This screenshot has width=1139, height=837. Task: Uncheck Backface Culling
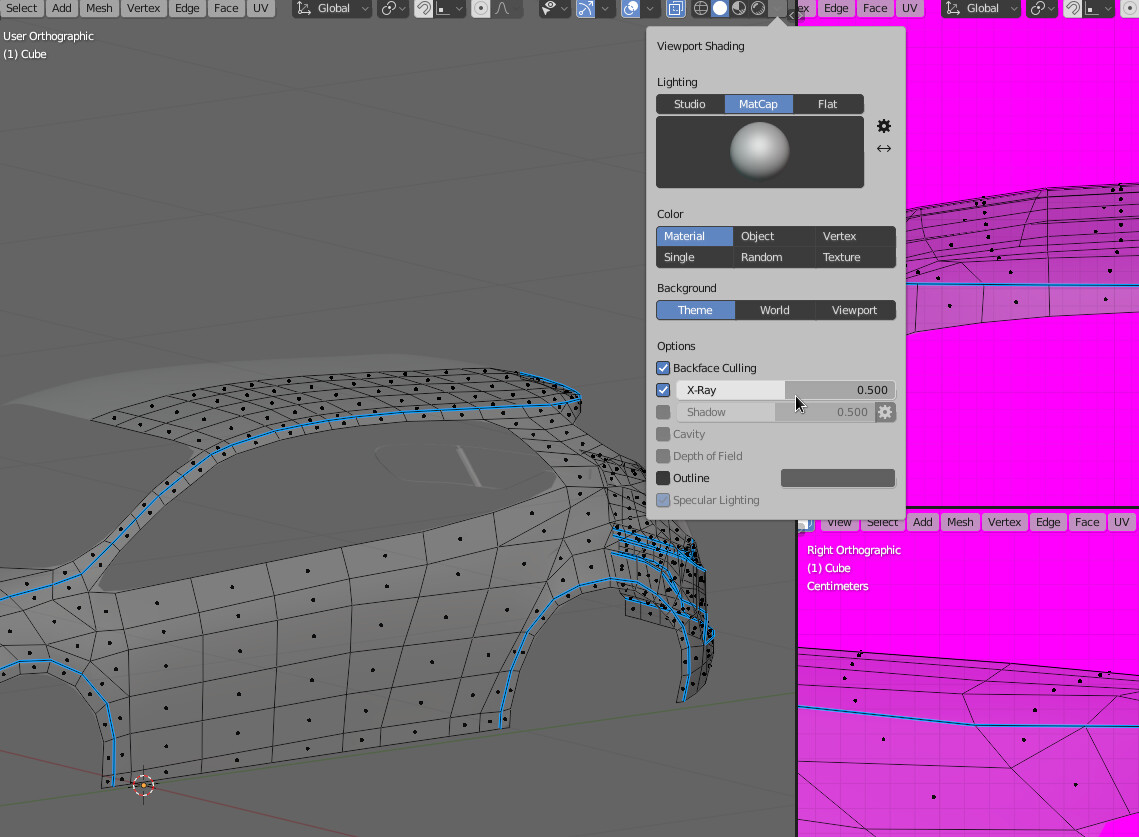pyautogui.click(x=662, y=368)
